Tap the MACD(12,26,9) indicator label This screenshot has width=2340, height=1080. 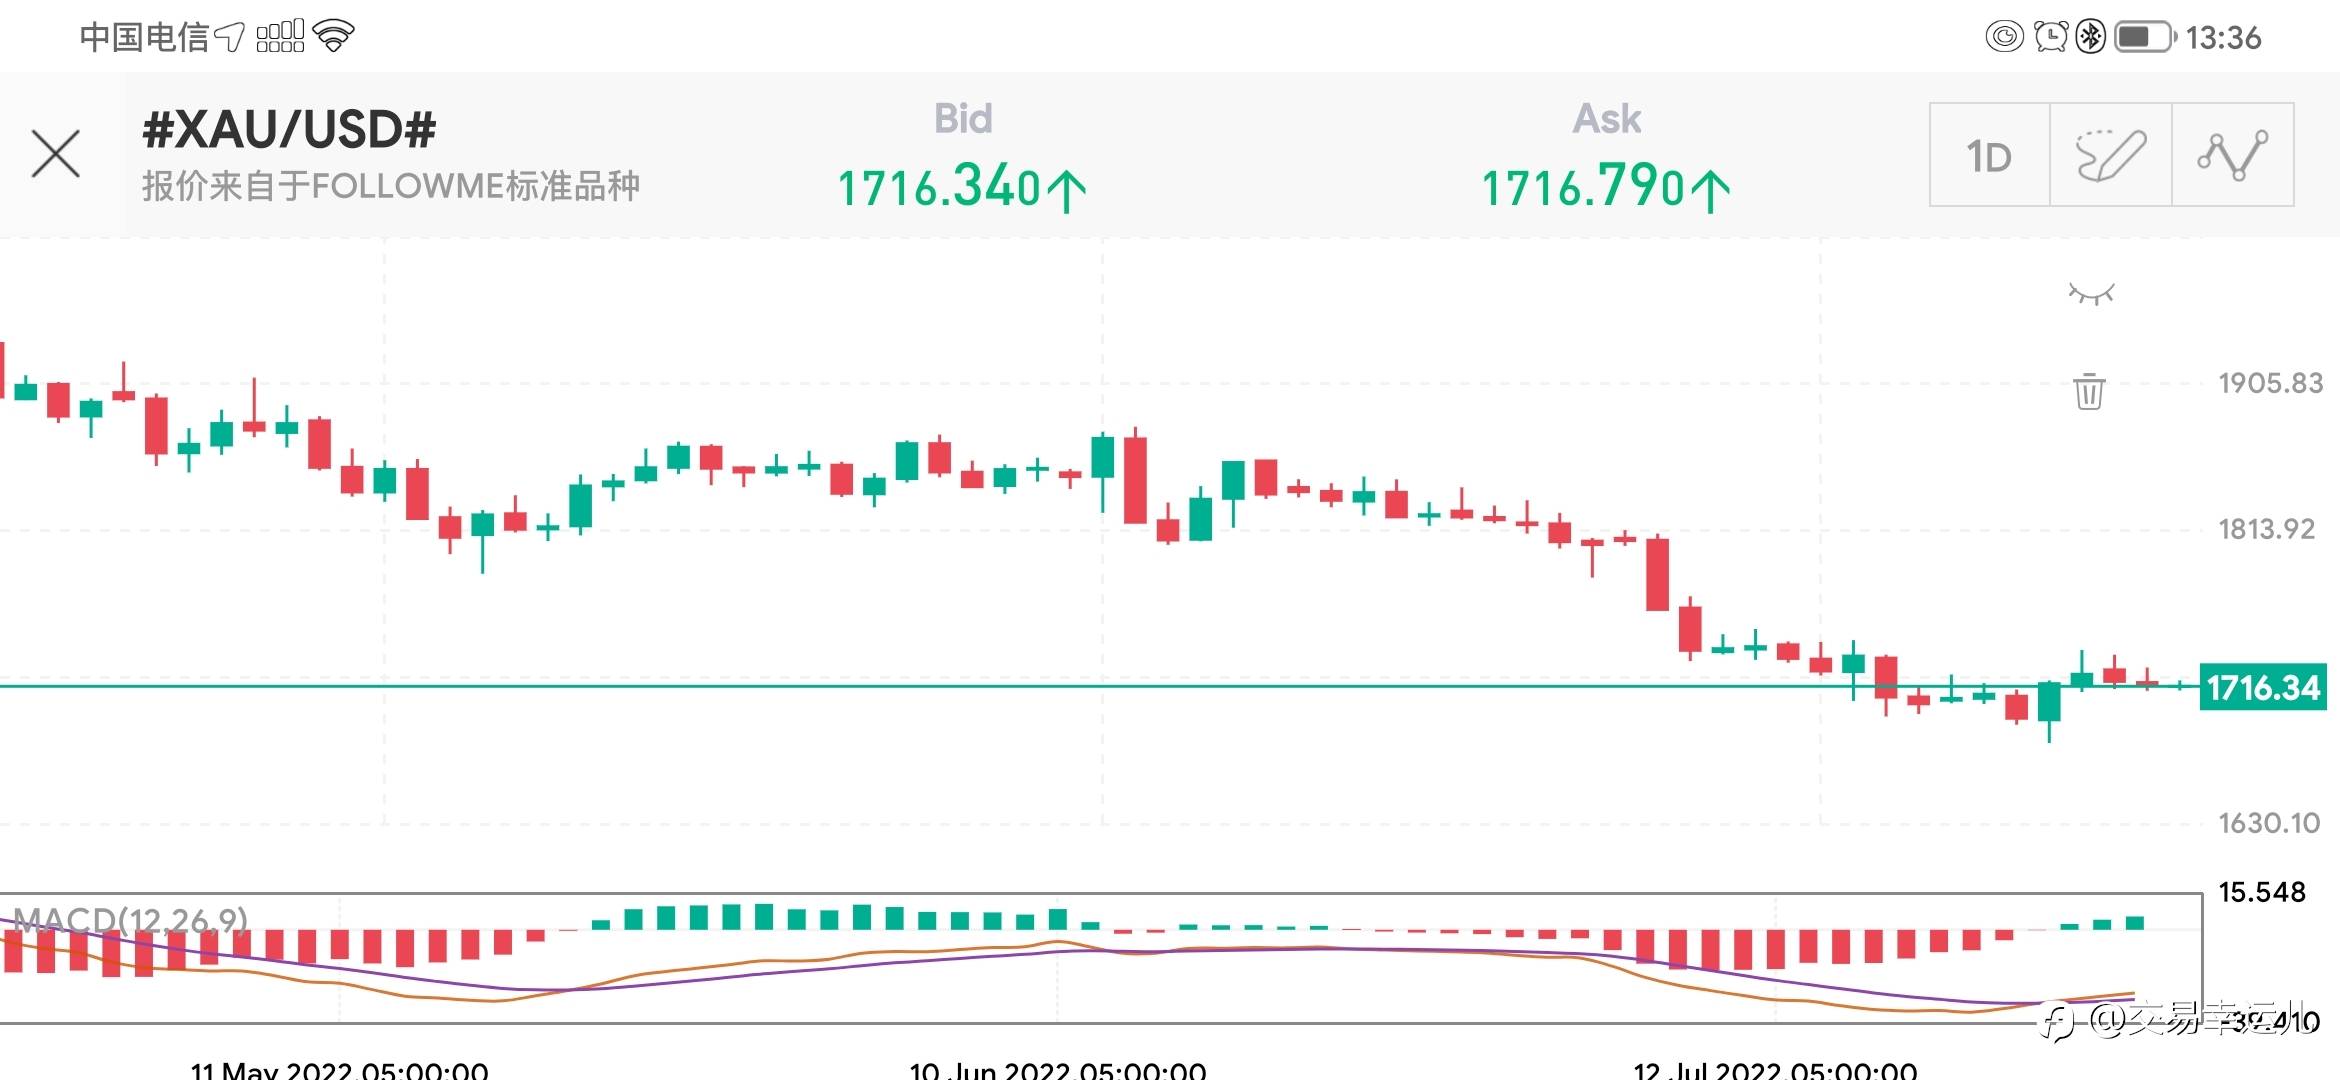(130, 919)
